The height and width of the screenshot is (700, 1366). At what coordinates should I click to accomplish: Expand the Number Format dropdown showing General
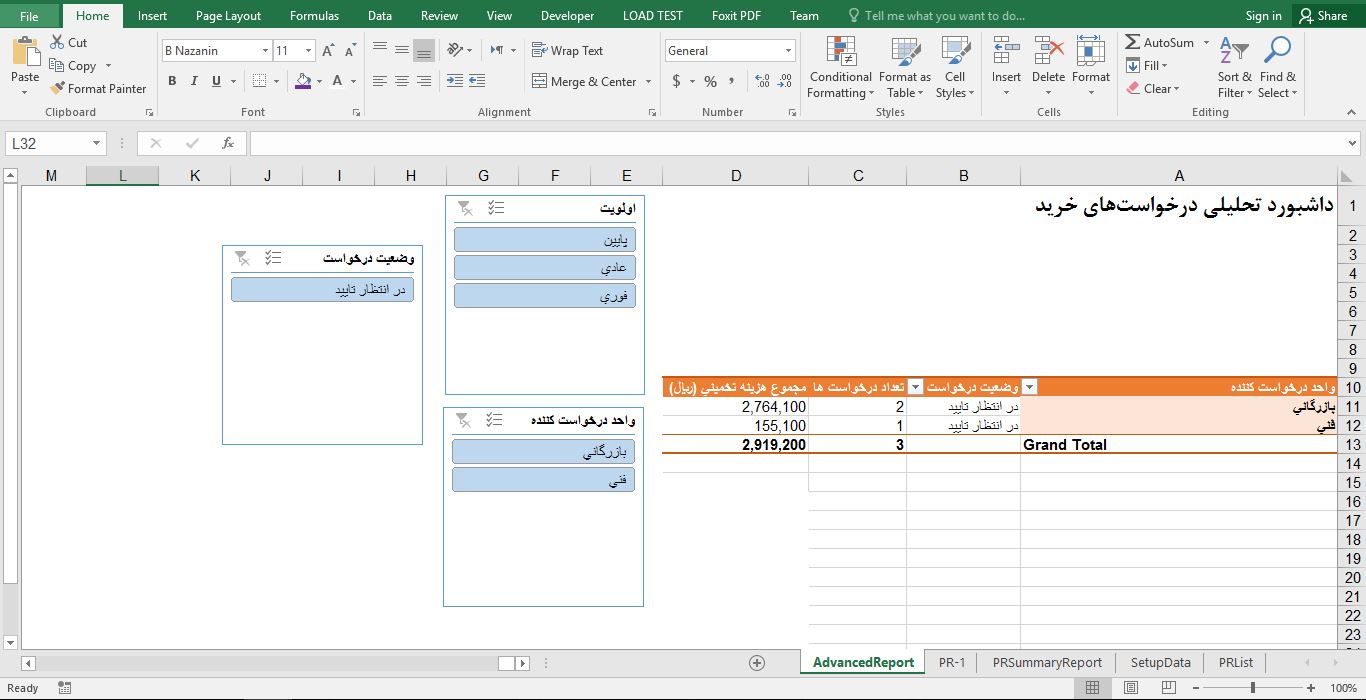[787, 49]
